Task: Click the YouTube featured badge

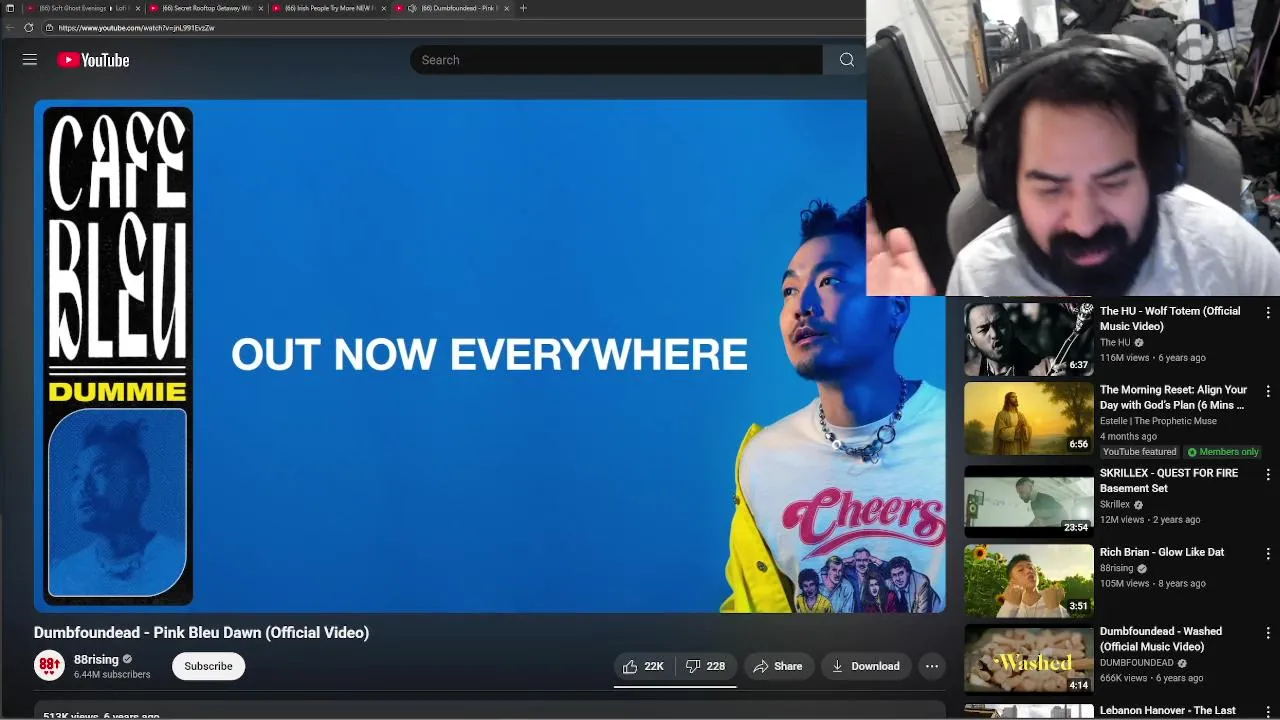Action: pos(1139,452)
